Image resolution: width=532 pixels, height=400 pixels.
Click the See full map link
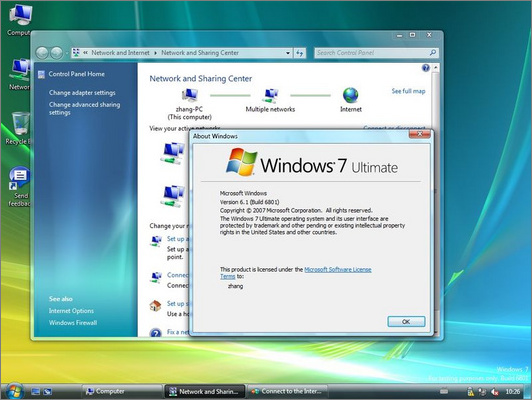[408, 91]
